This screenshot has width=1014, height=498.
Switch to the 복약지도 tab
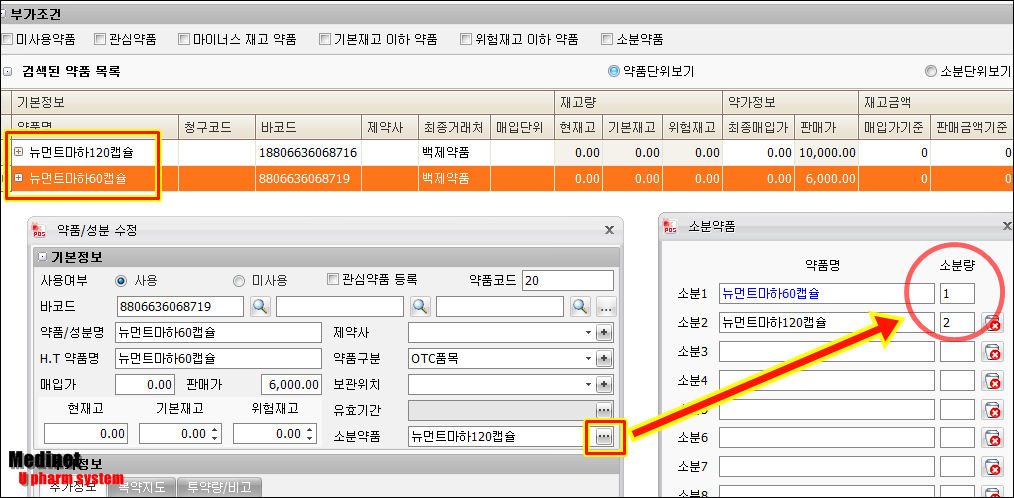pyautogui.click(x=141, y=488)
